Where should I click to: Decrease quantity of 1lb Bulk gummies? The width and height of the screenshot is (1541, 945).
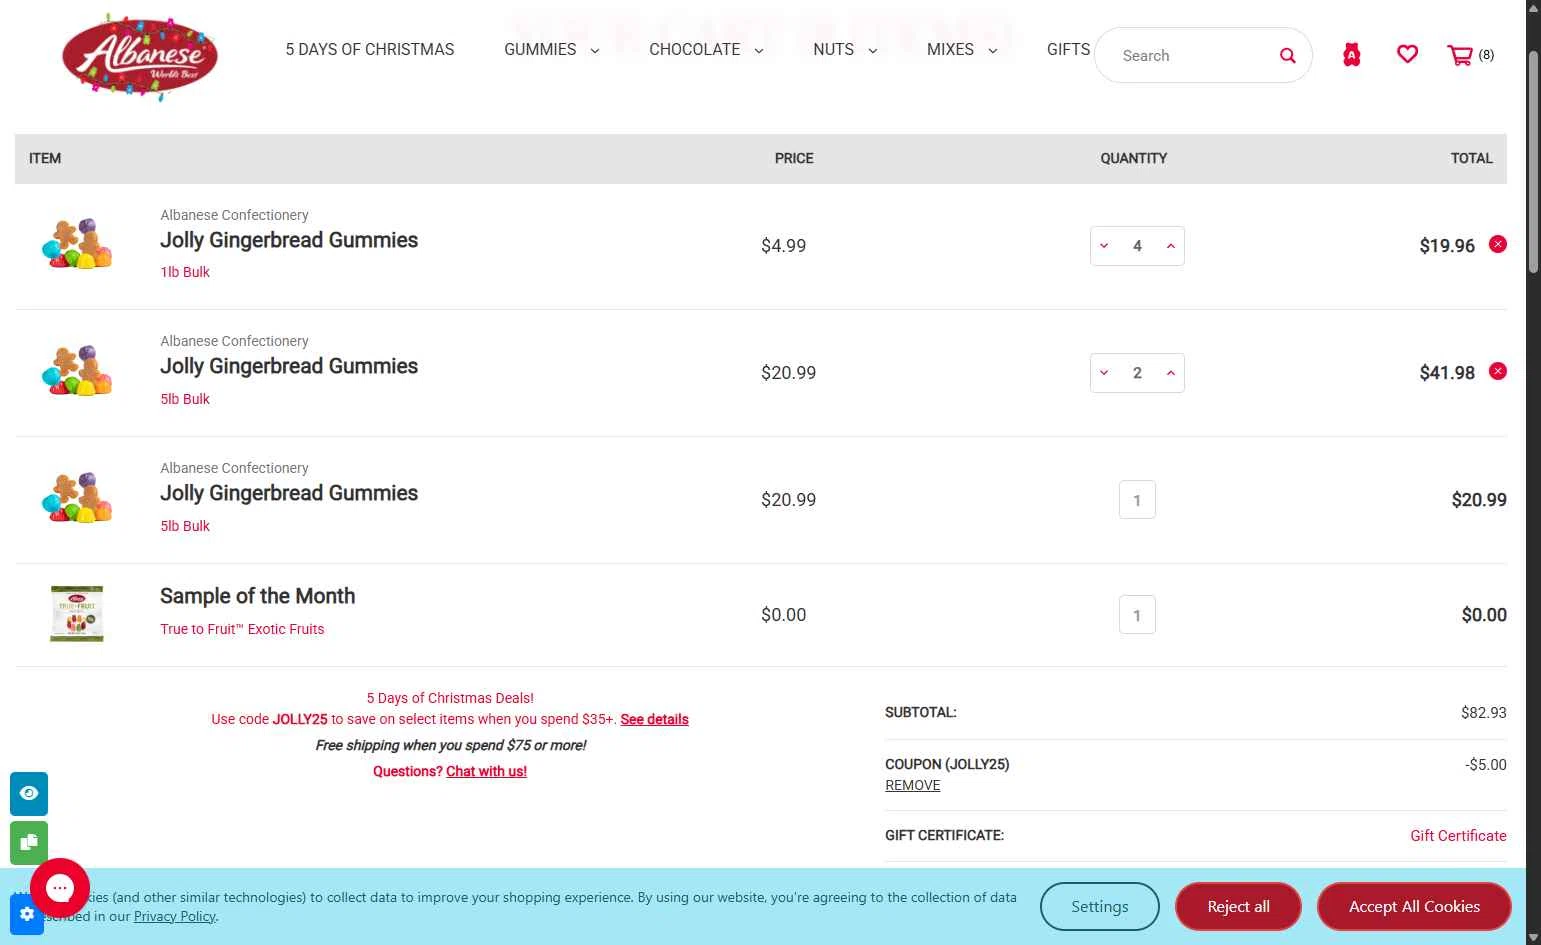1104,246
